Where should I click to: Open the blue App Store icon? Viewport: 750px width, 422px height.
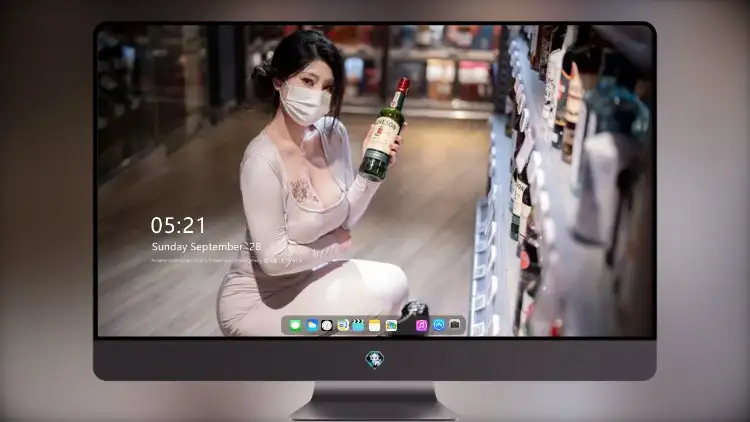pyautogui.click(x=439, y=325)
